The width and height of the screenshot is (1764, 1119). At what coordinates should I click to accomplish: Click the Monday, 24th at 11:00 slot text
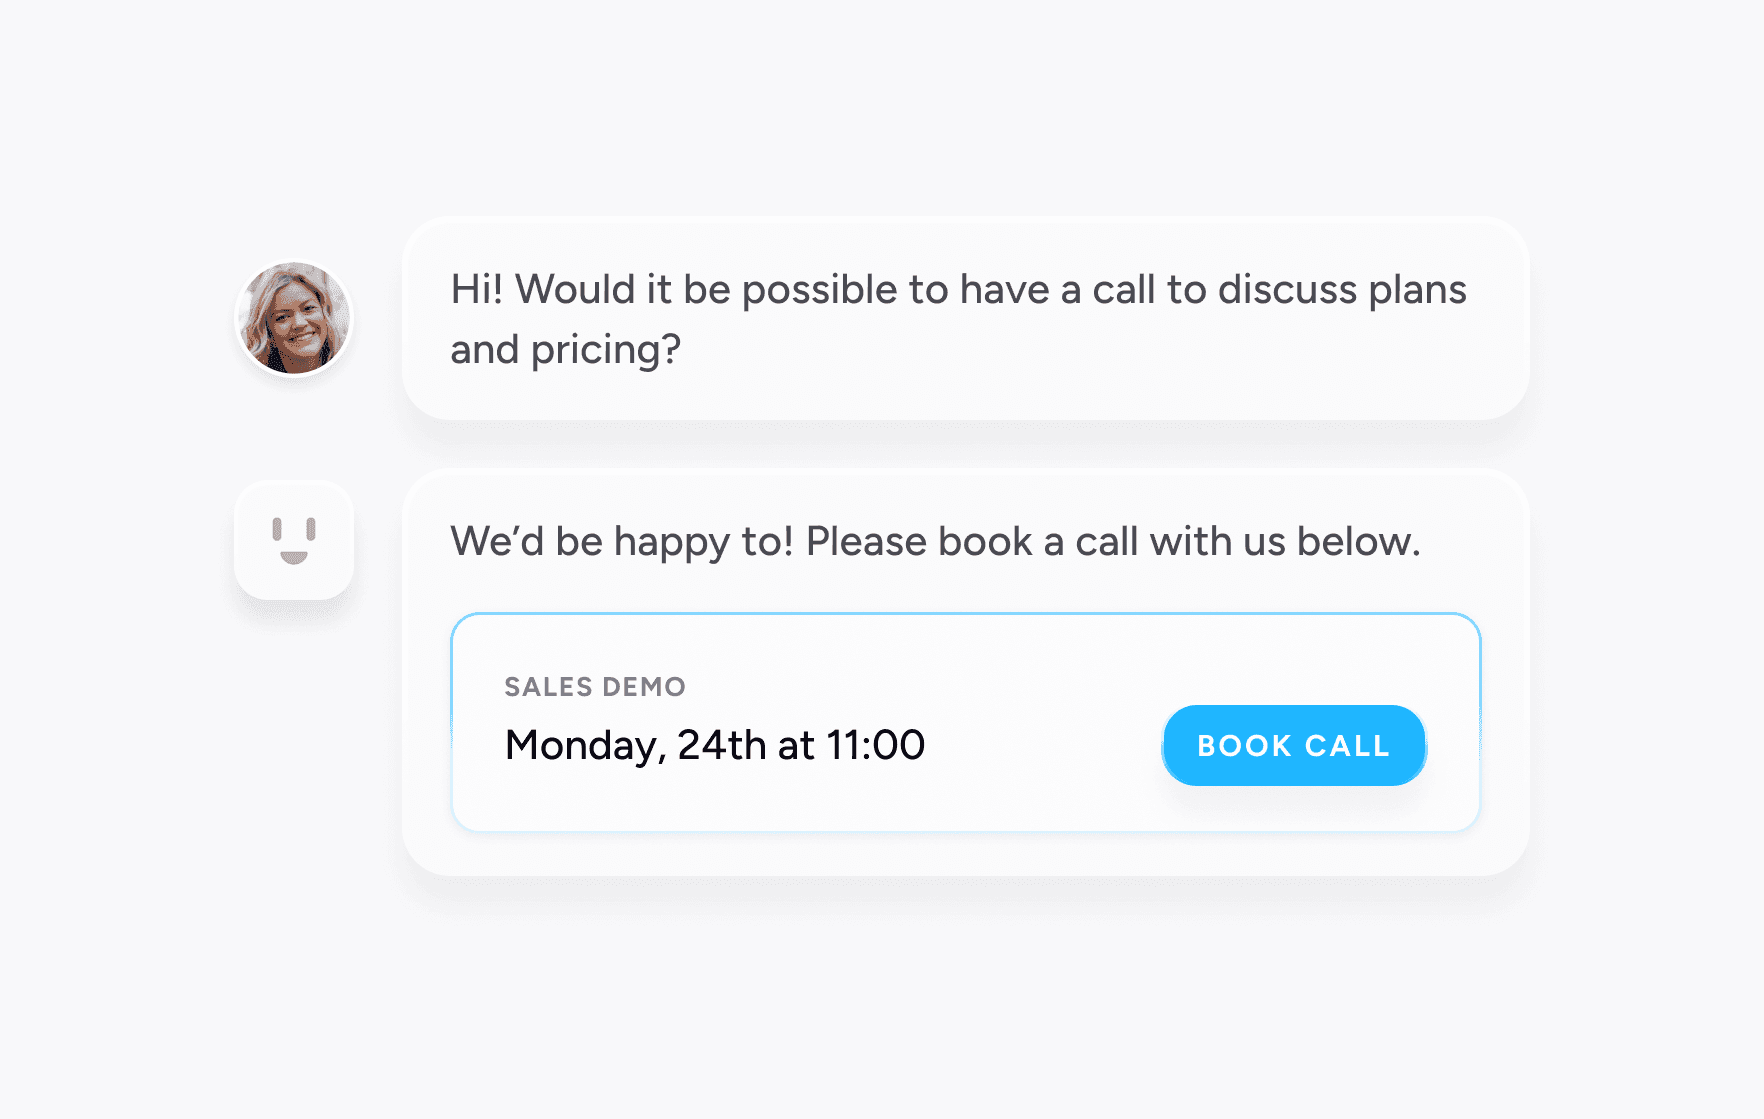tap(715, 745)
